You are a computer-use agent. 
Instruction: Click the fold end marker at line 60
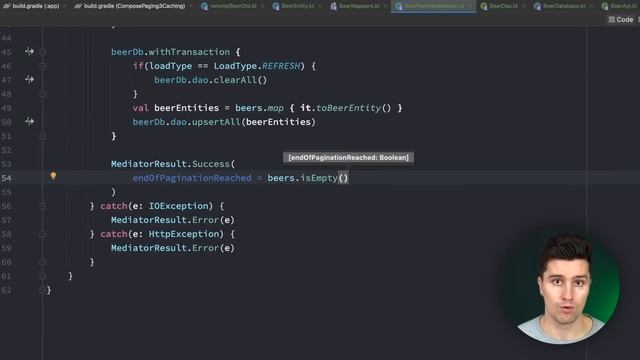tap(42, 262)
